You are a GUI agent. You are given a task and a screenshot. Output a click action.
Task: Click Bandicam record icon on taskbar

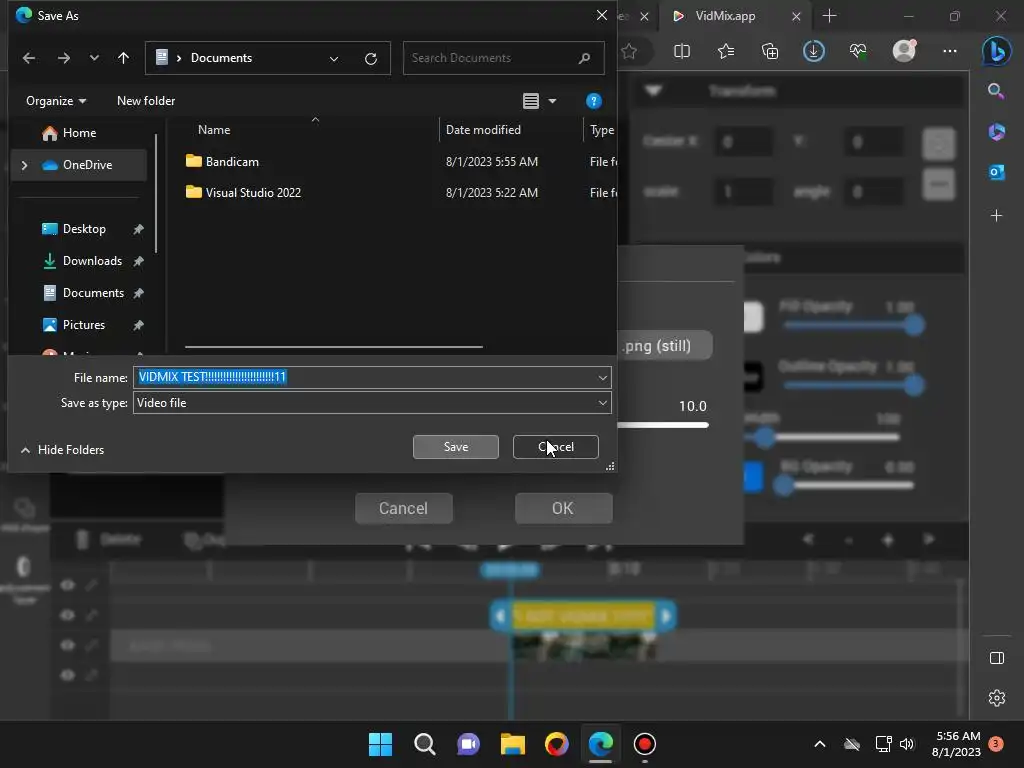click(x=645, y=744)
